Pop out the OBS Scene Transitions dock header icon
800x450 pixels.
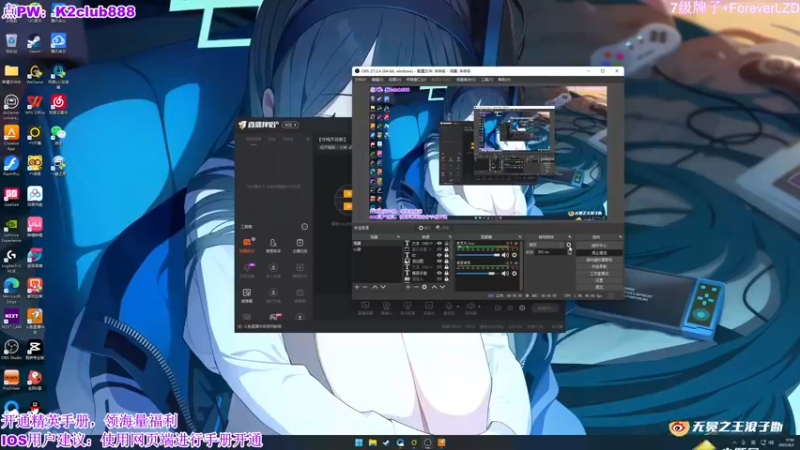(569, 237)
